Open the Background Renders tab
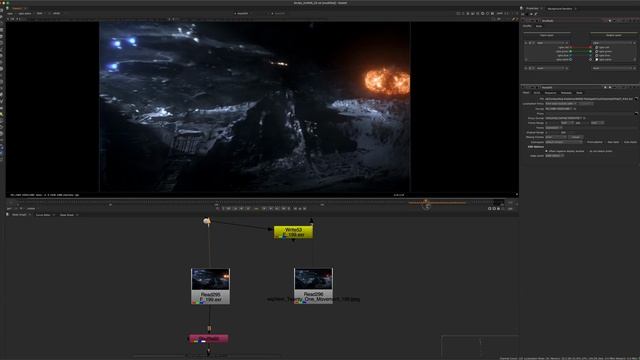Image resolution: width=640 pixels, height=360 pixels. click(x=560, y=8)
